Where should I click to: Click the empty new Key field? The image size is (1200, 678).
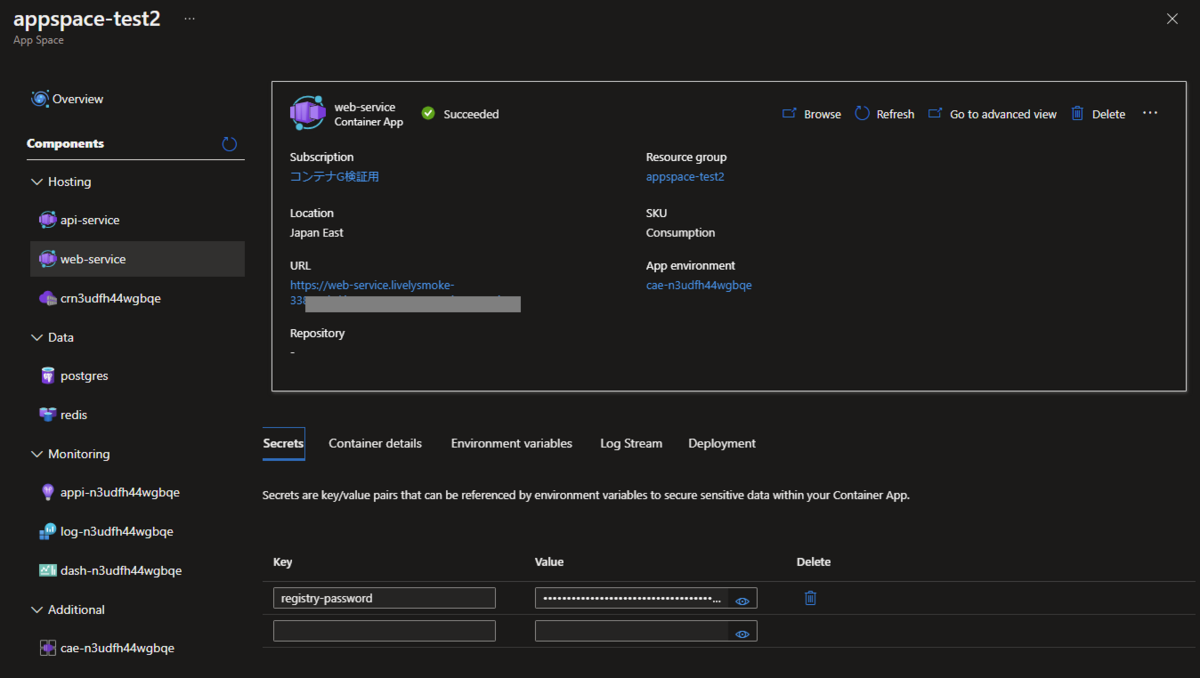point(384,631)
